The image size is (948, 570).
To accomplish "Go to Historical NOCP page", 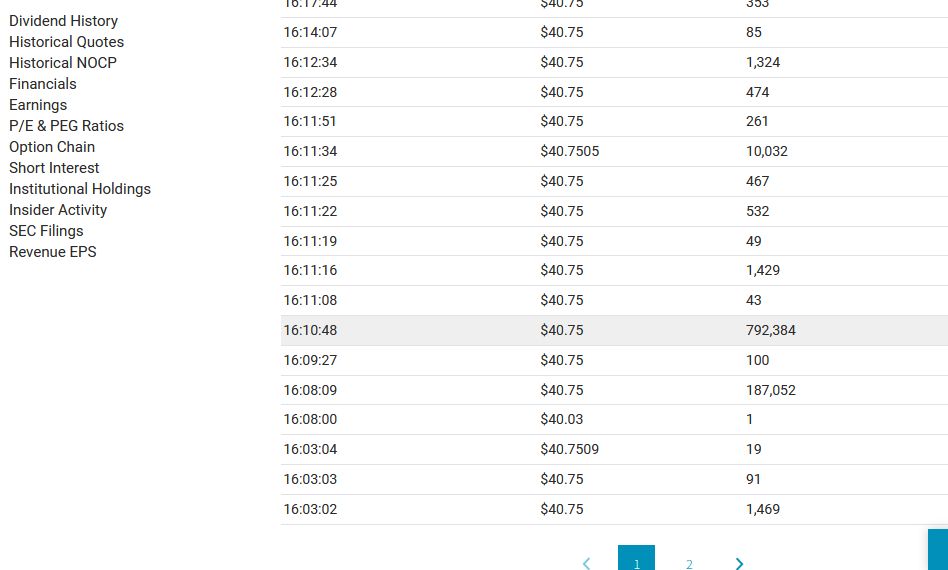I will 62,63.
